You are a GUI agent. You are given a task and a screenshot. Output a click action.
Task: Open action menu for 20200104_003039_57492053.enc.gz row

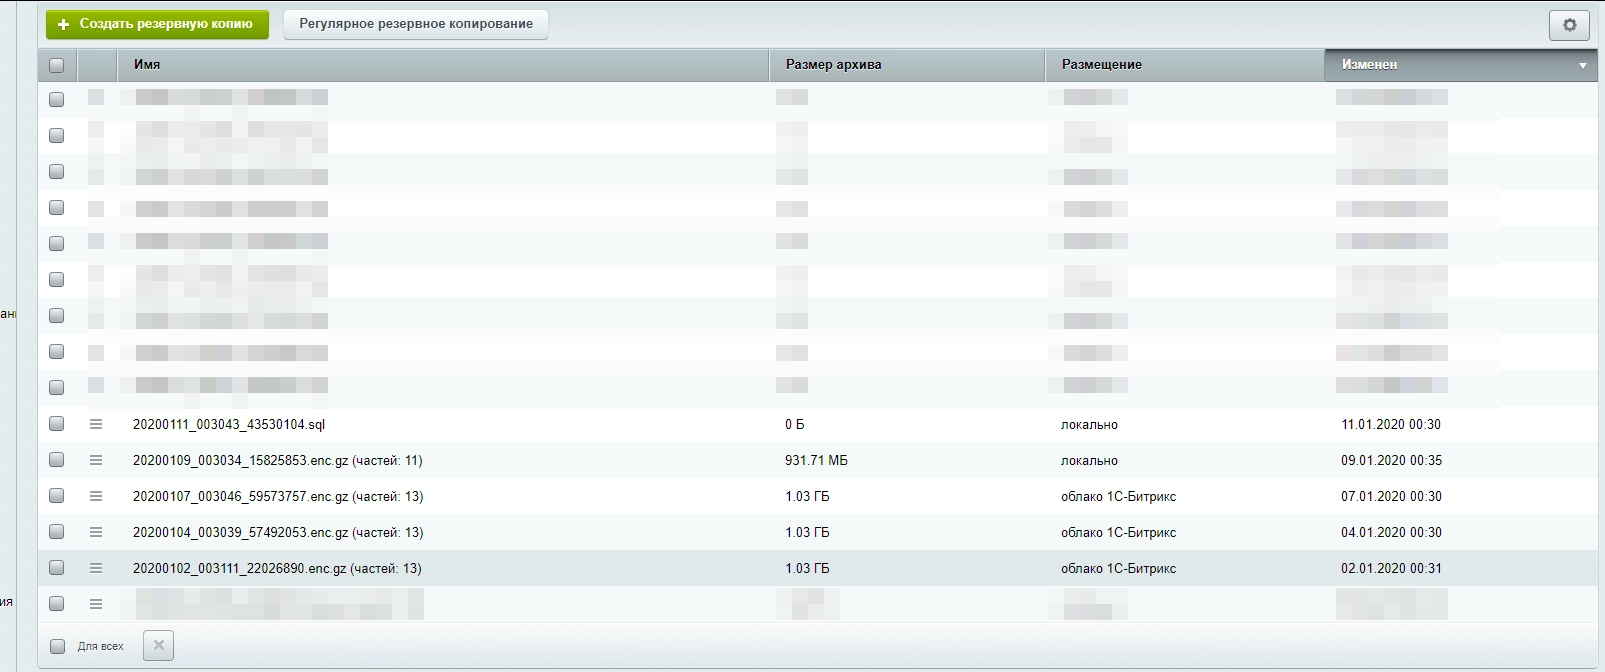[x=96, y=532]
